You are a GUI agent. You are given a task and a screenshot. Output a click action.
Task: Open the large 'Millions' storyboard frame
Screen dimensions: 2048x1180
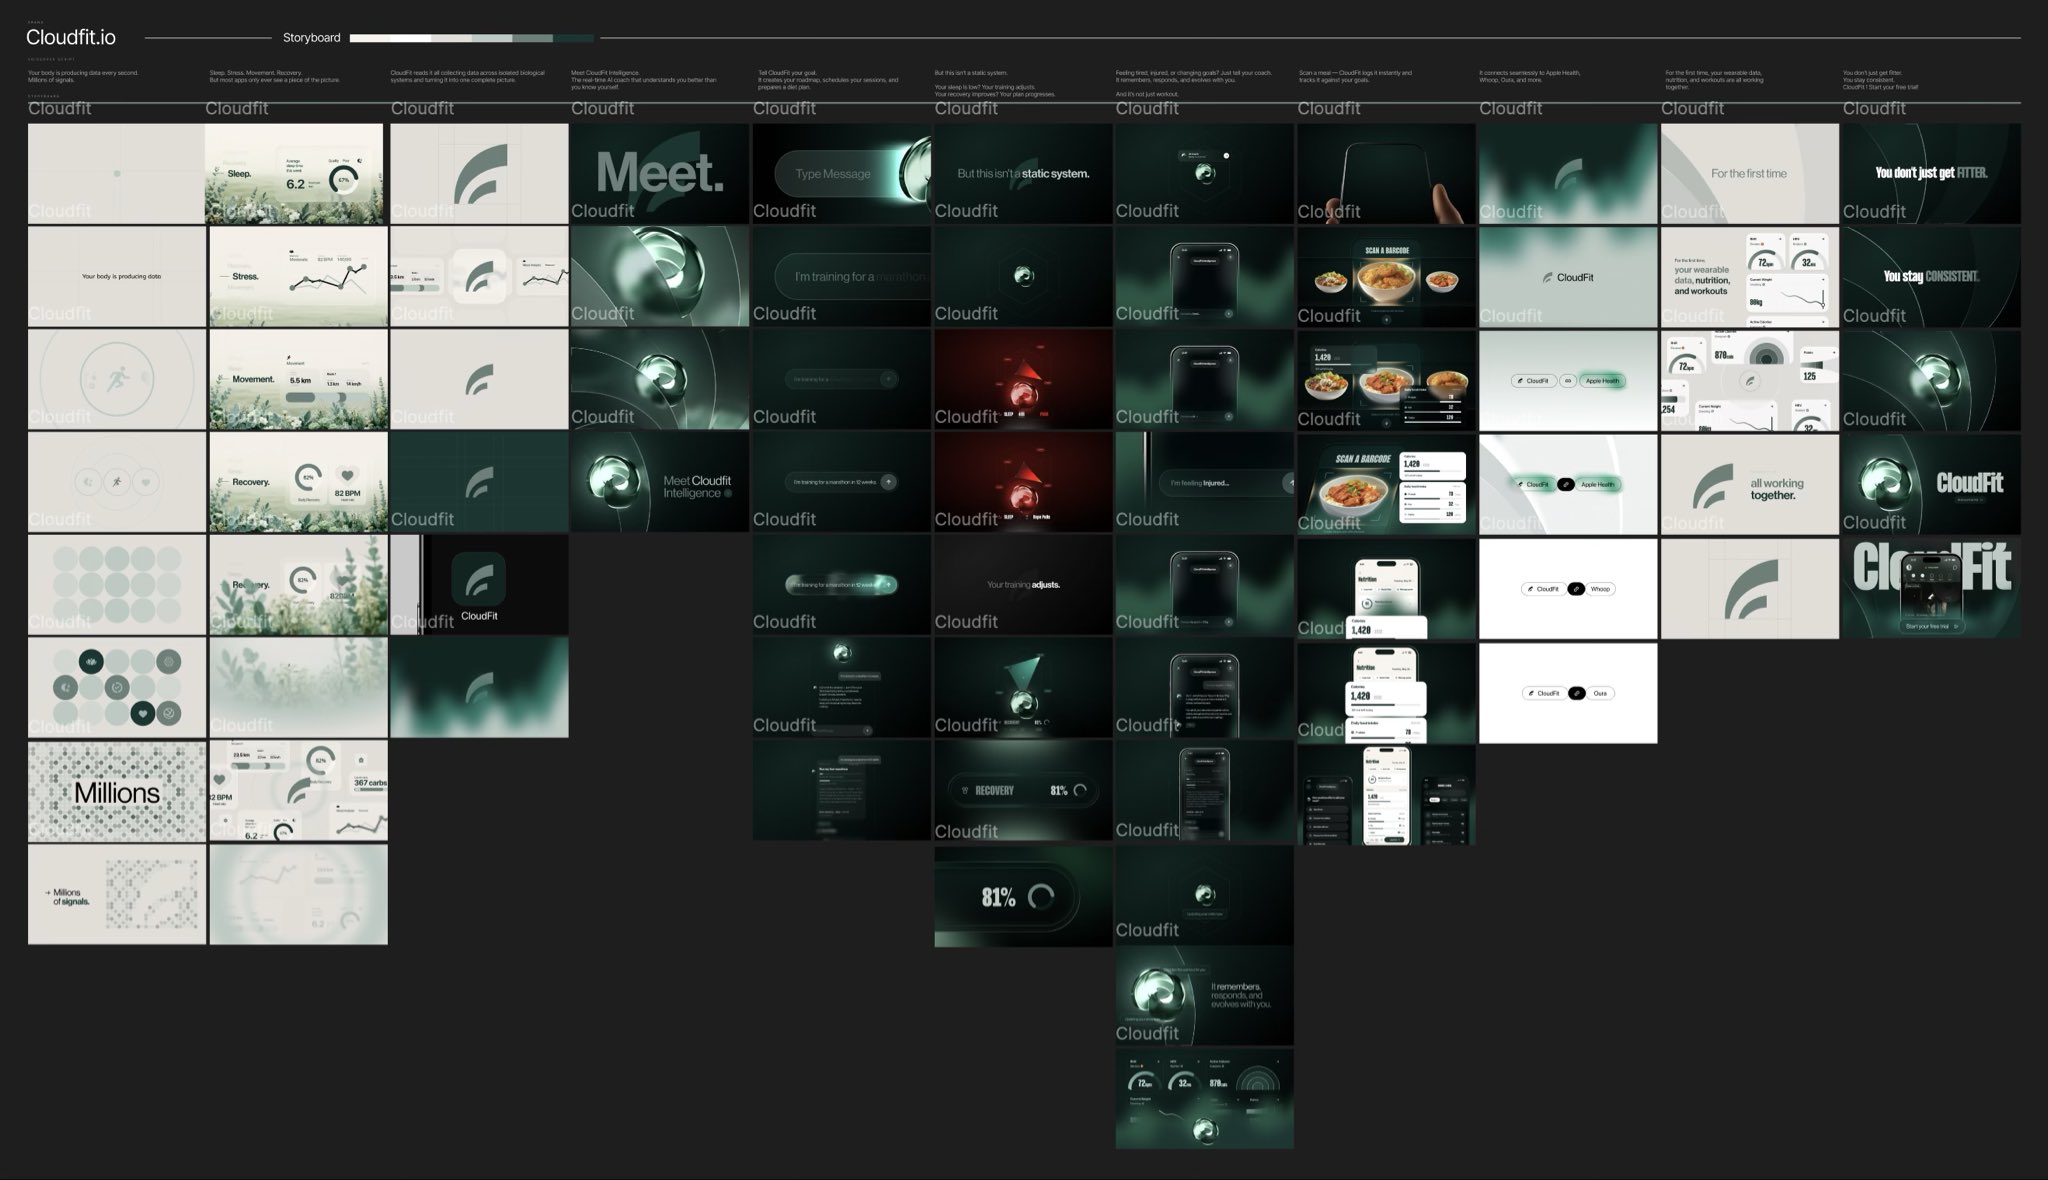pos(117,791)
